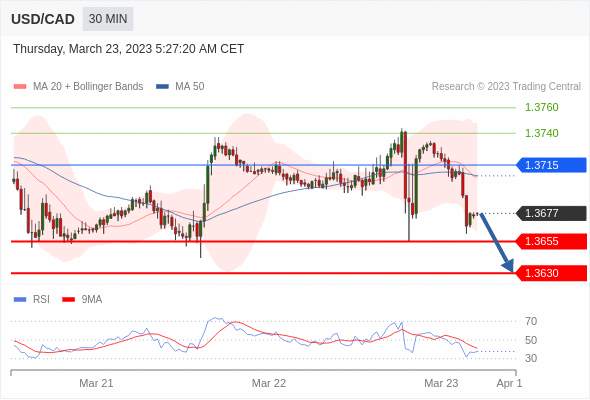The height and width of the screenshot is (400, 590).
Task: Click the Mar 23 date axis label
Action: coord(441,383)
